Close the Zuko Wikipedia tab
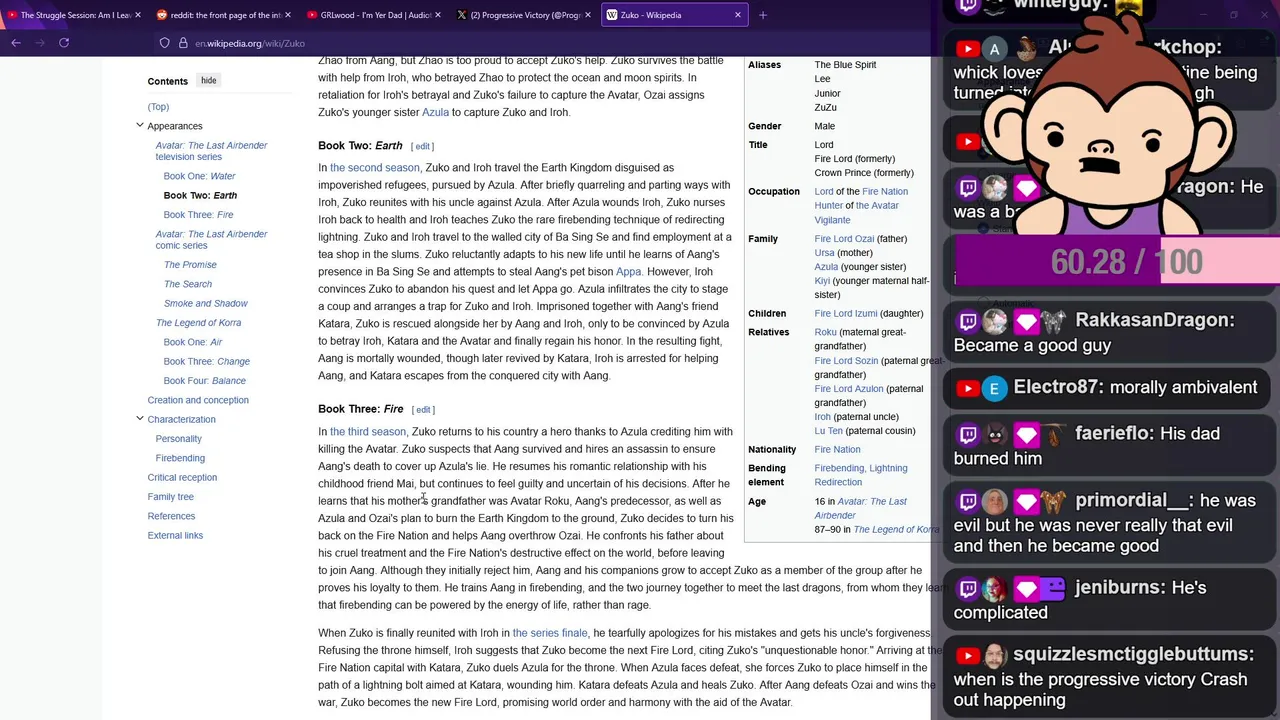Viewport: 1280px width, 720px height. point(738,15)
